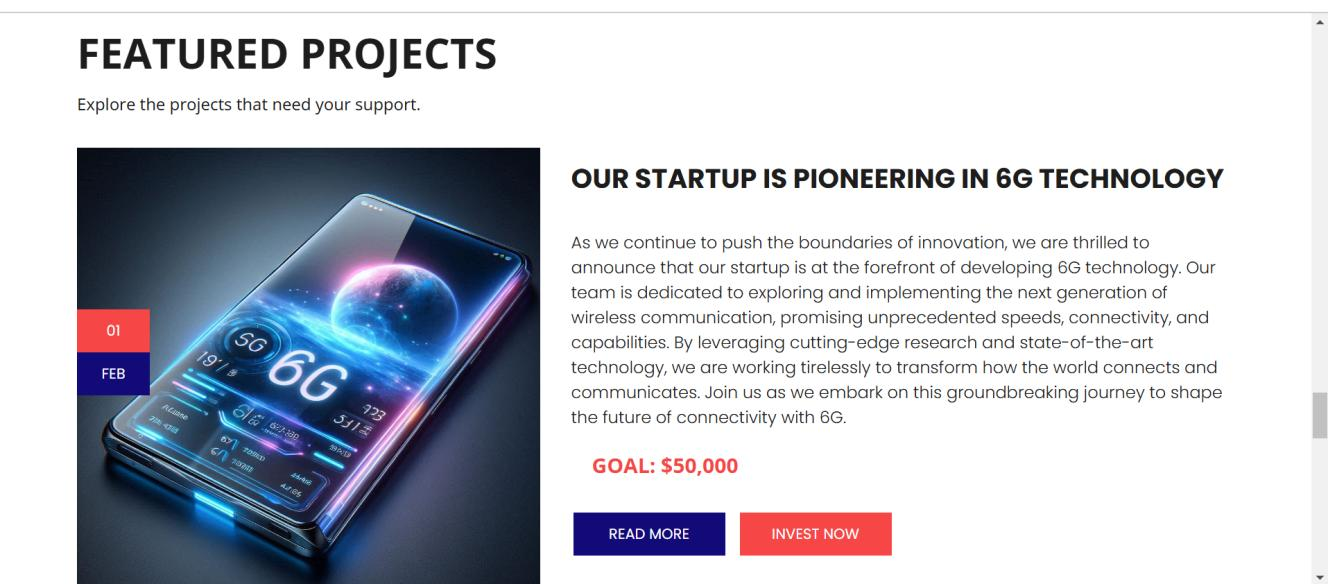Click the 'GOAL: $50,000' text
This screenshot has height=584, width=1328.
click(x=664, y=466)
